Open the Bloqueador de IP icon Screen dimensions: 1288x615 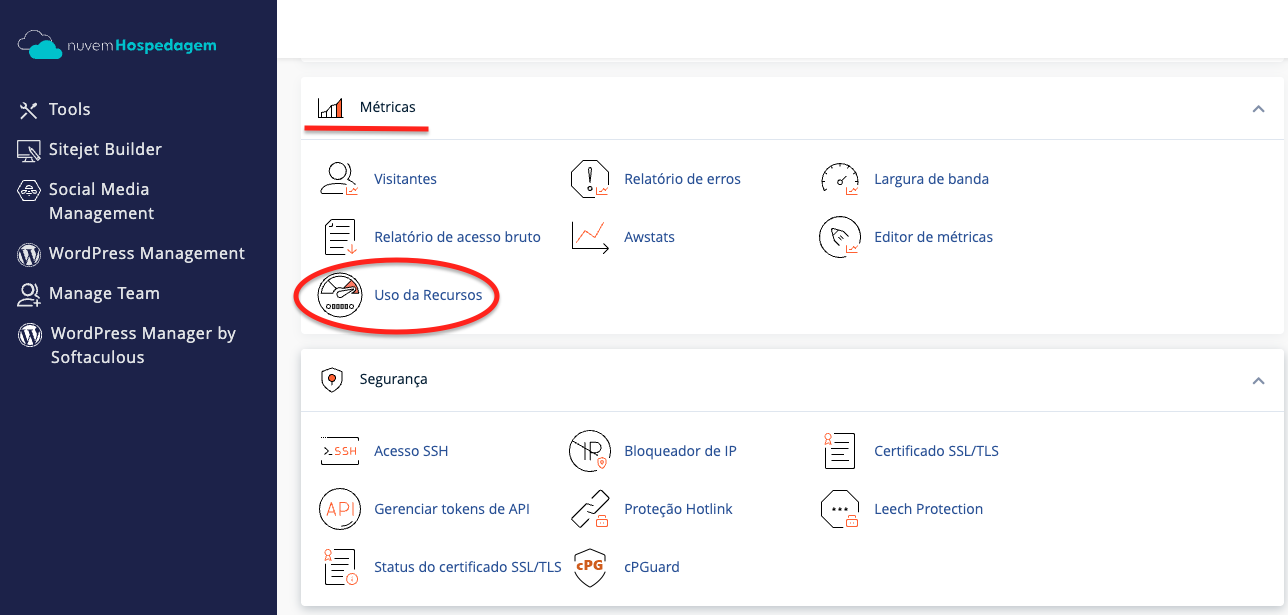click(x=589, y=451)
